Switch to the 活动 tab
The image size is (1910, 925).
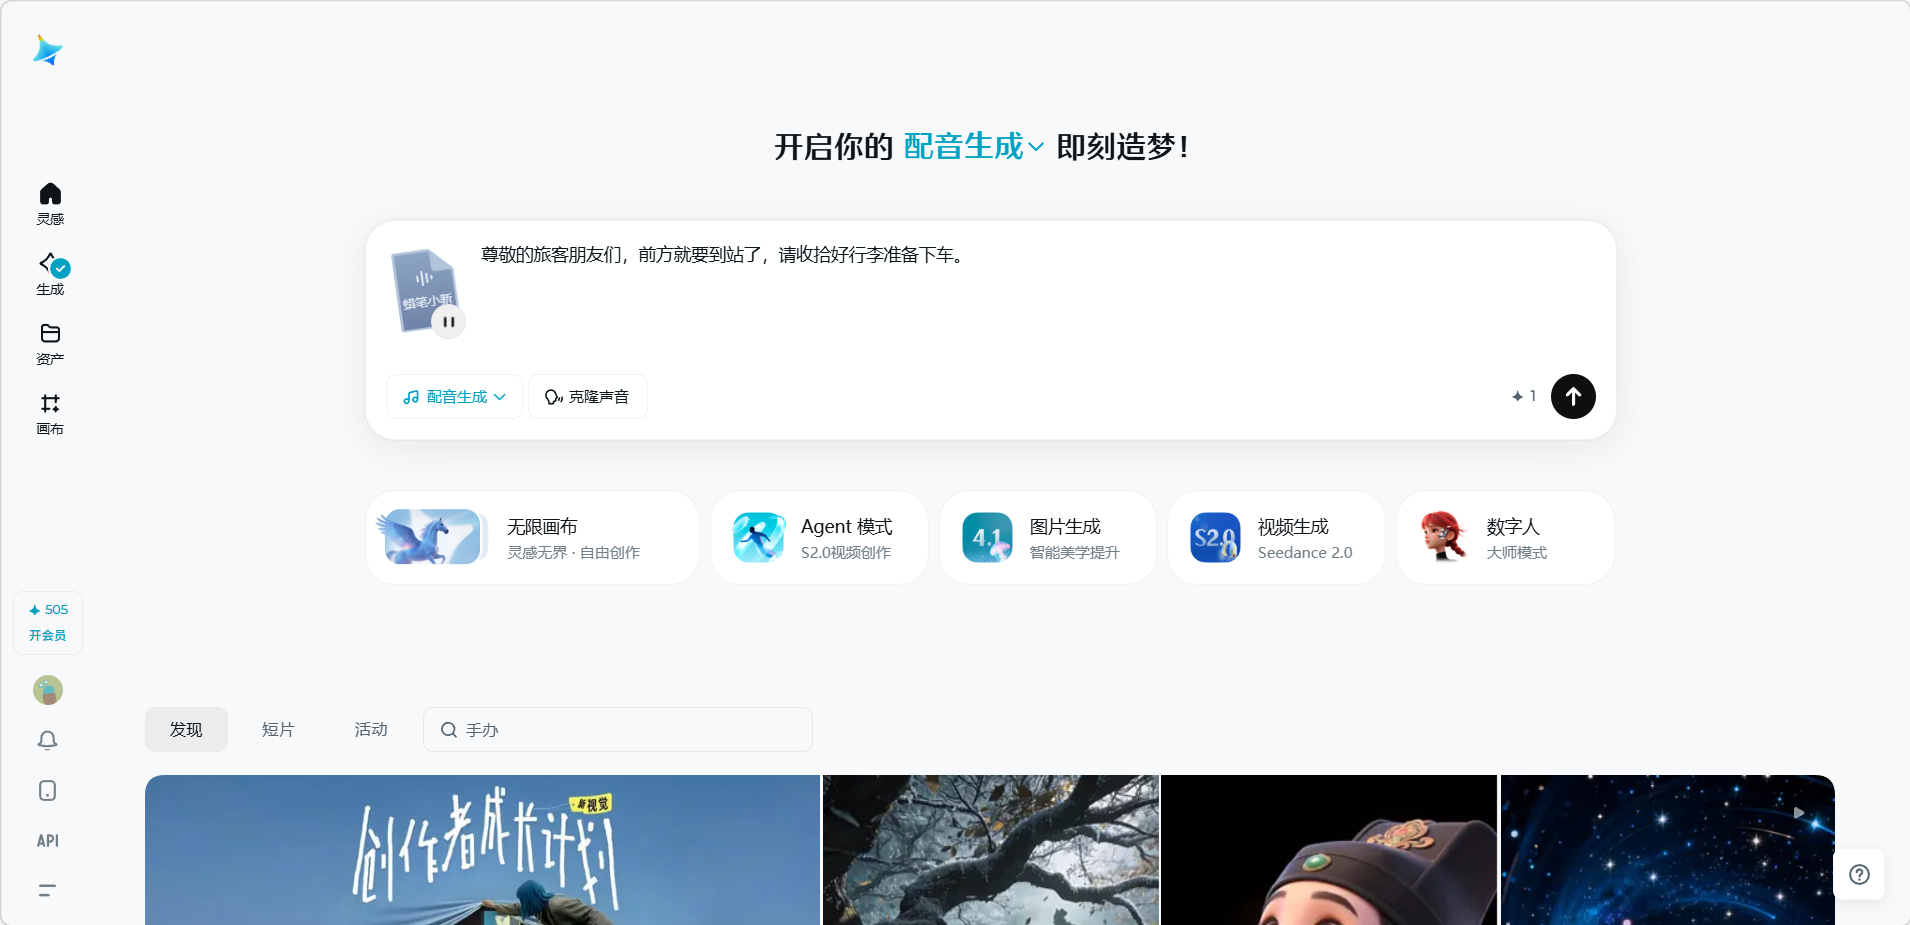(x=371, y=730)
